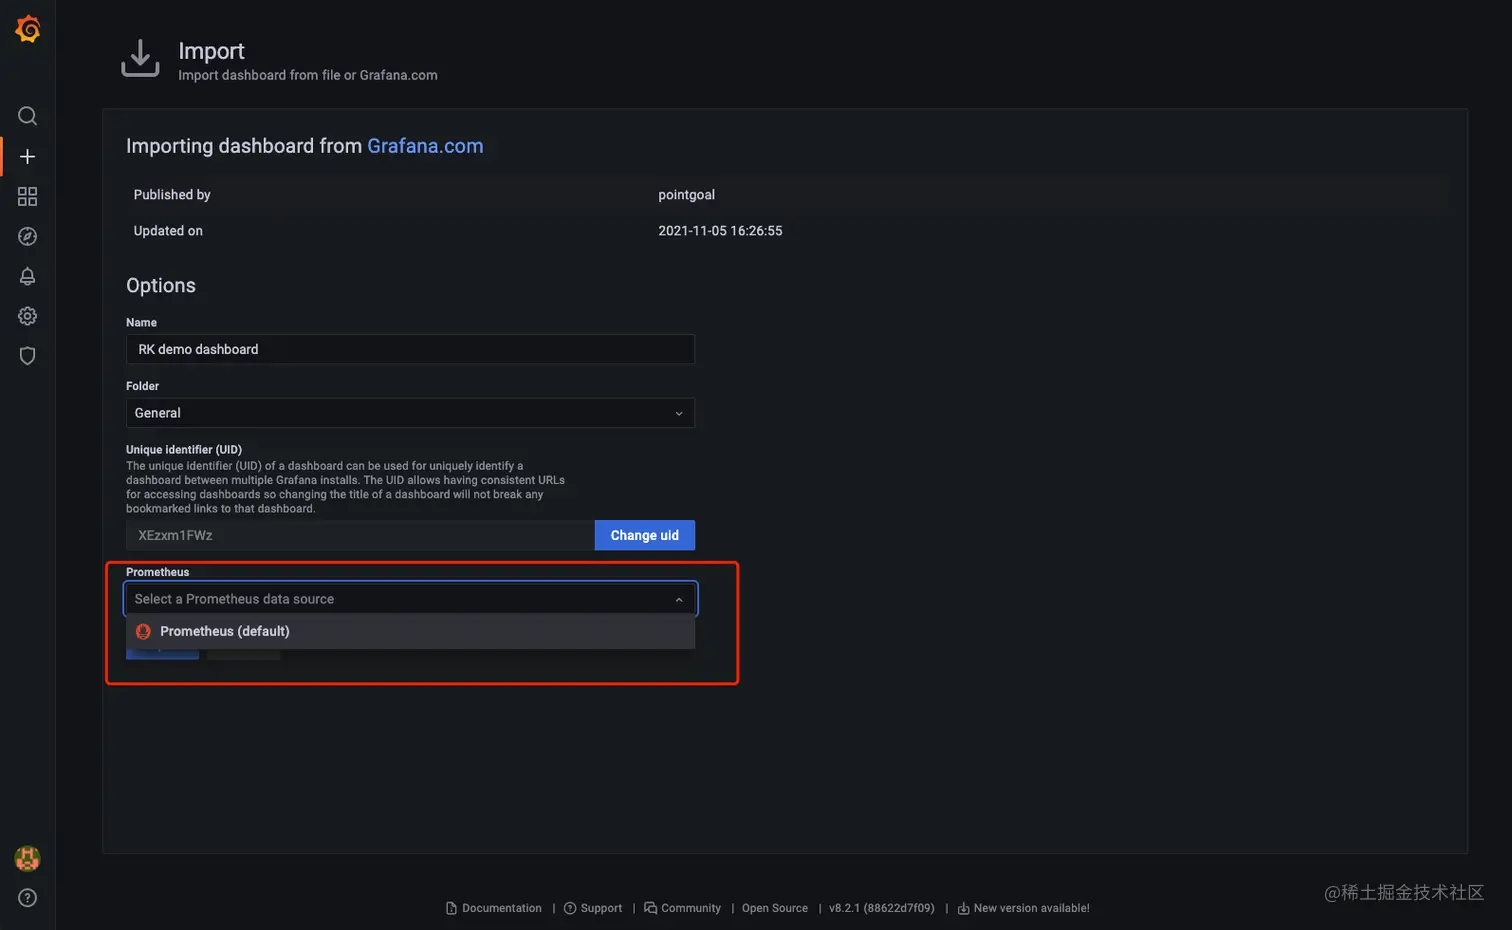Open the user profile avatar
This screenshot has height=930, width=1512.
pyautogui.click(x=28, y=858)
